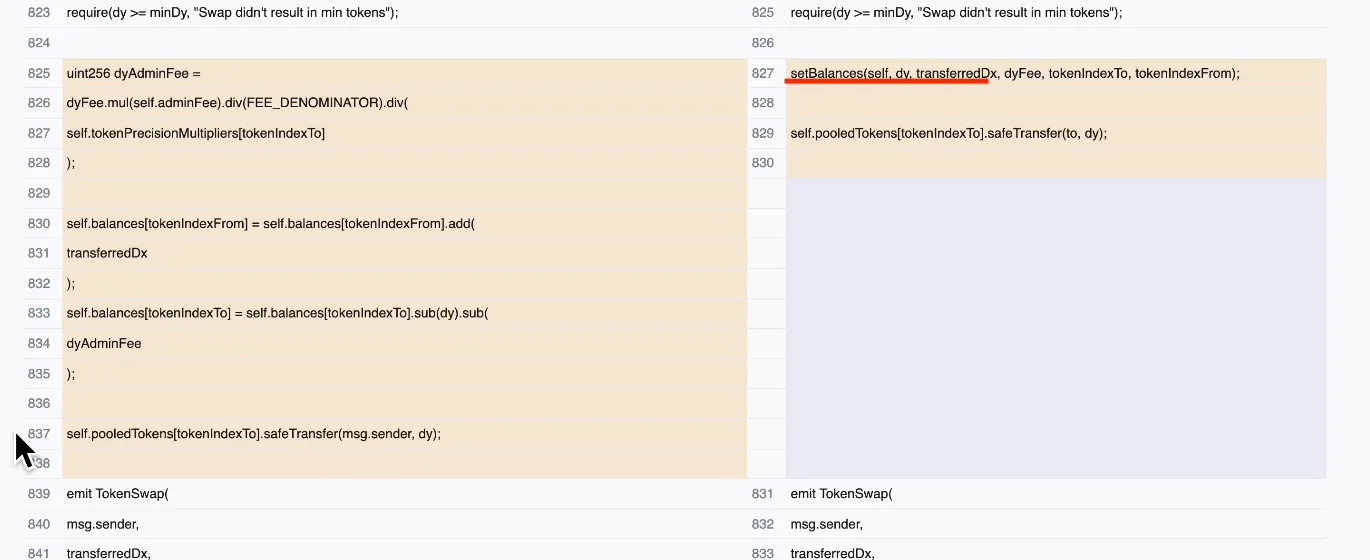Image resolution: width=1370 pixels, height=560 pixels.
Task: Click the safeTransfer(to, dy) line
Action: 949,133
